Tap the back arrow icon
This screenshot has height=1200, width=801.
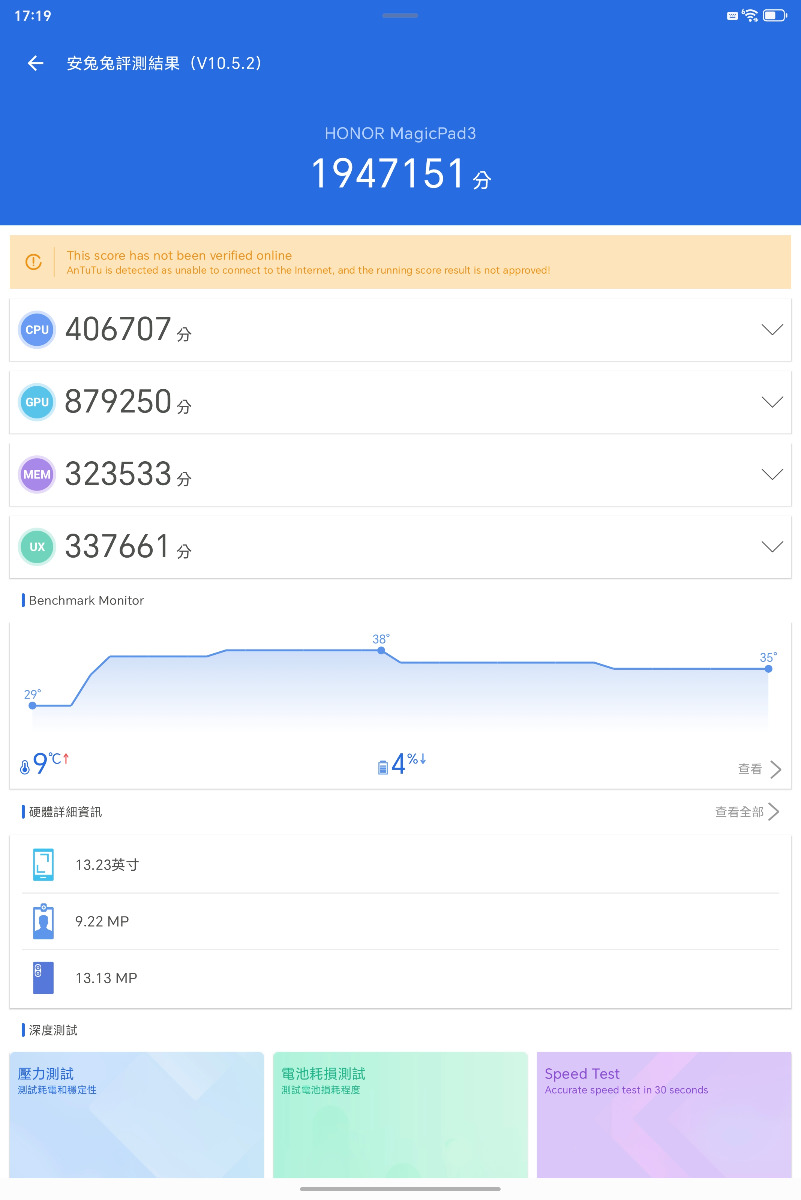pyautogui.click(x=36, y=63)
